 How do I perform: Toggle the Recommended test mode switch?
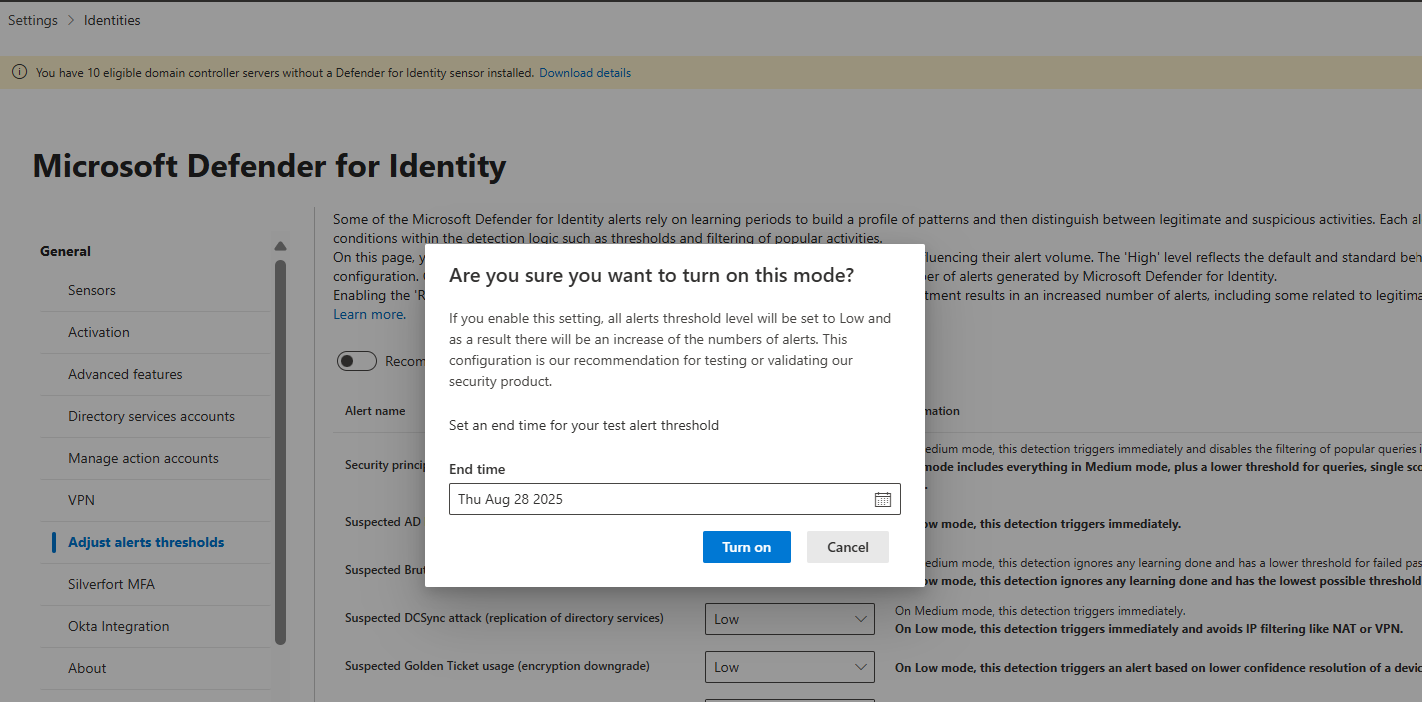(x=357, y=361)
